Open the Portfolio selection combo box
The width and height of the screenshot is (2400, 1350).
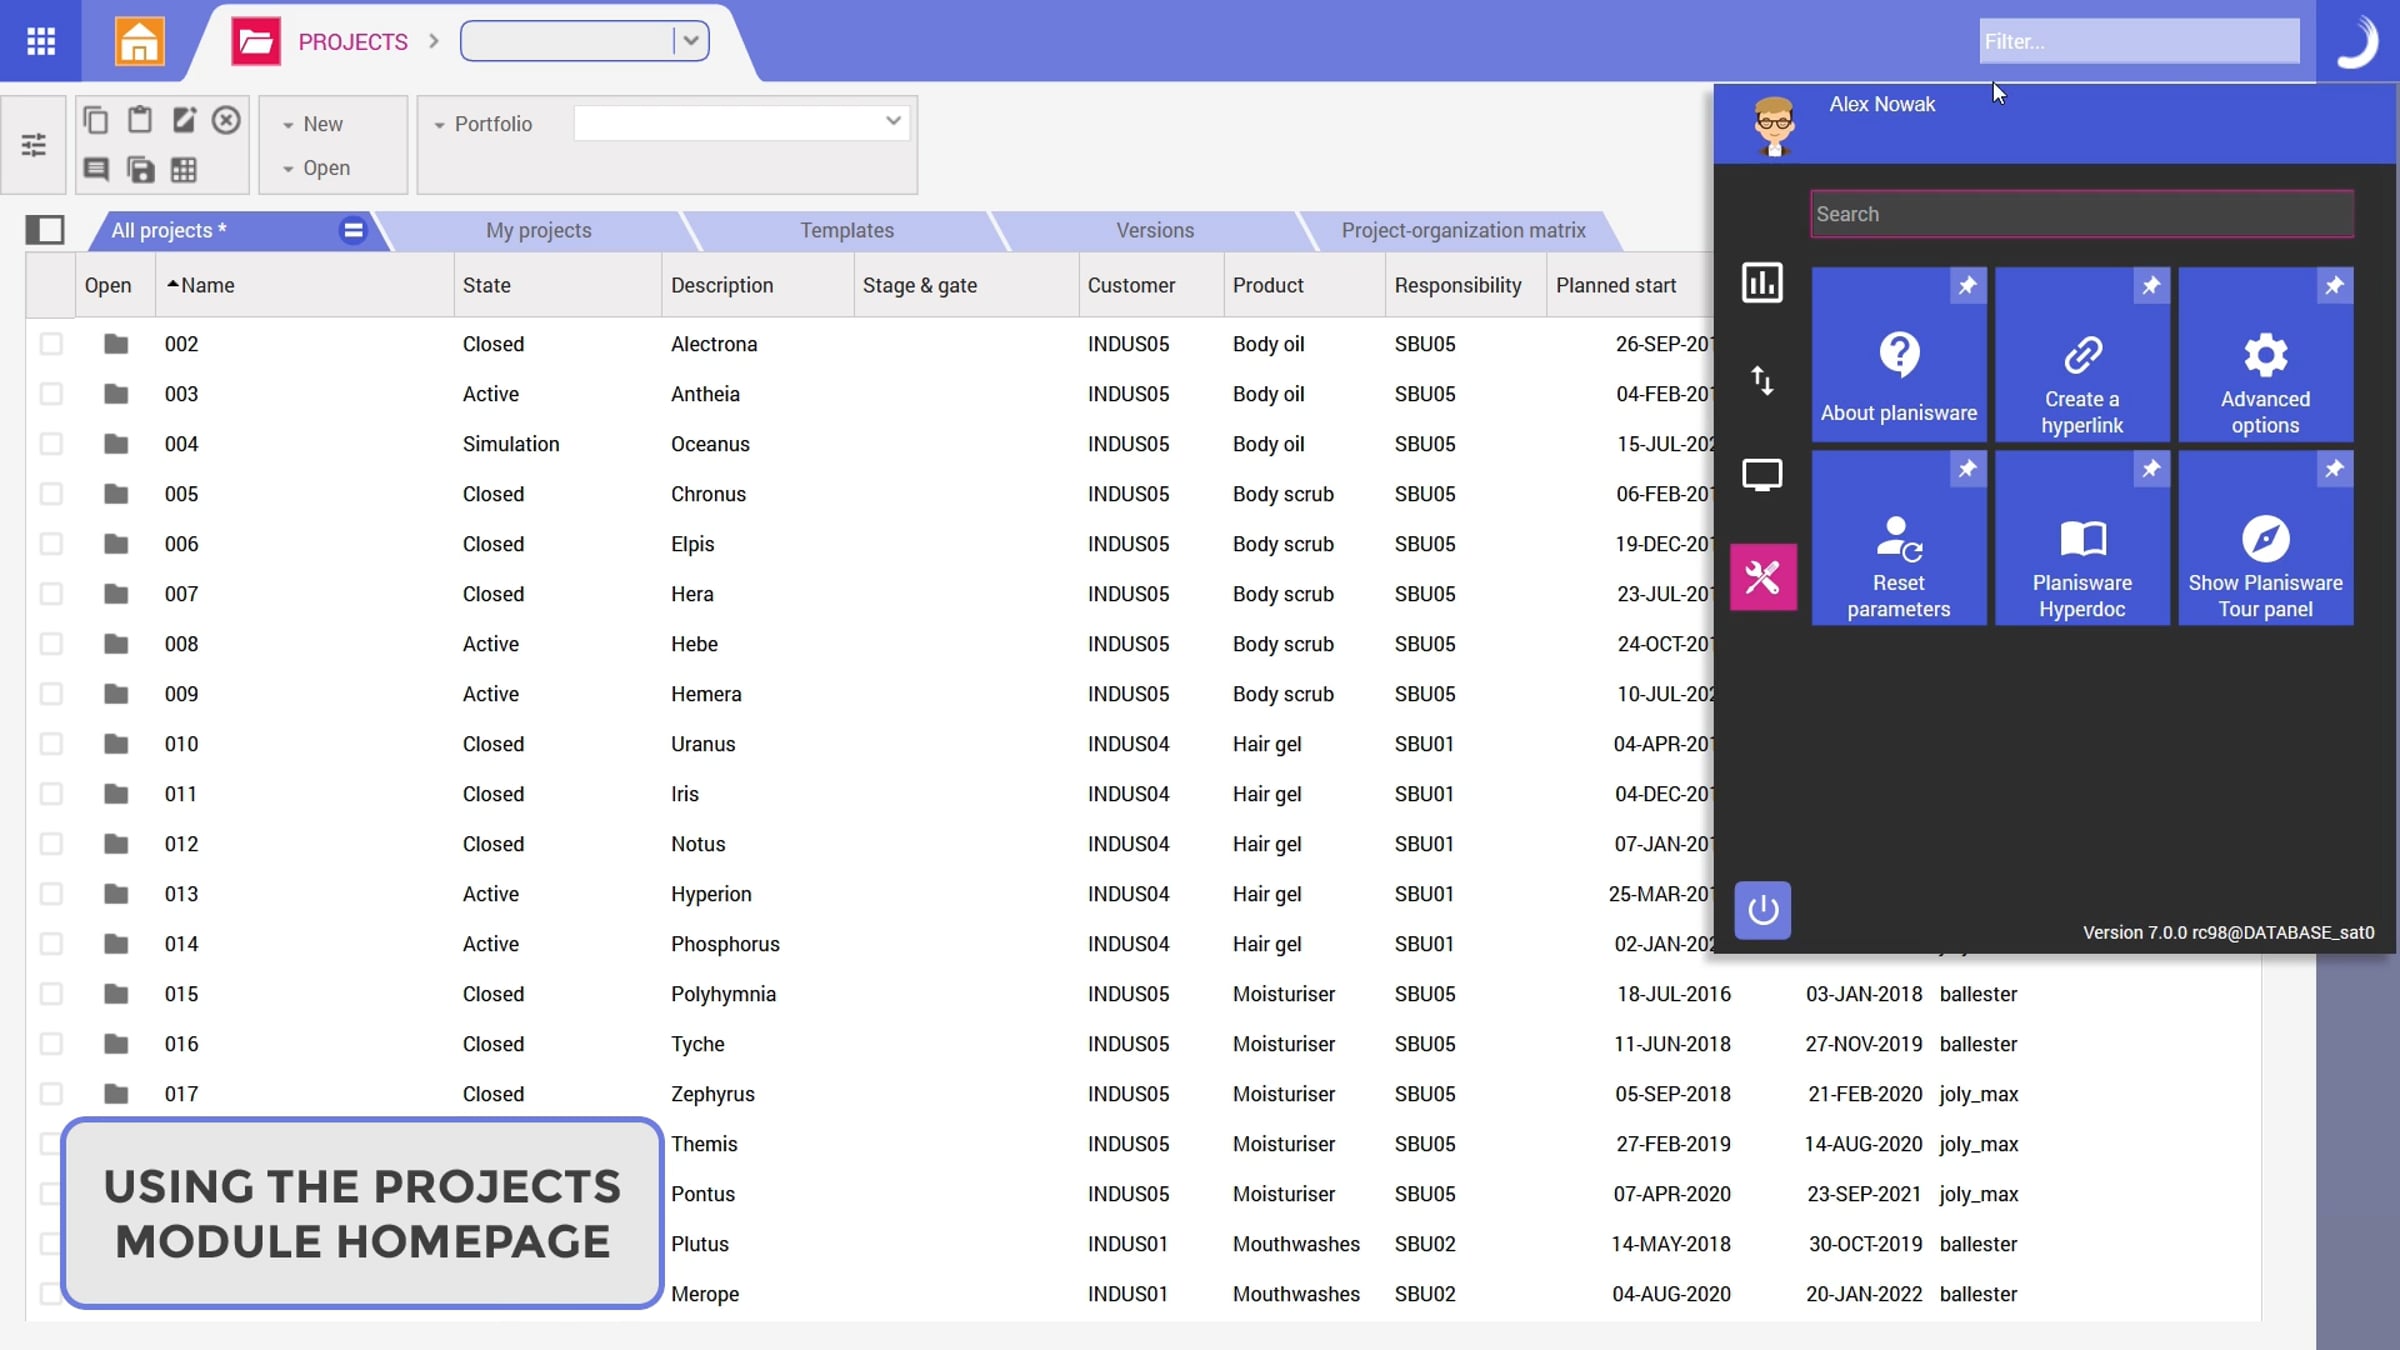pos(741,122)
